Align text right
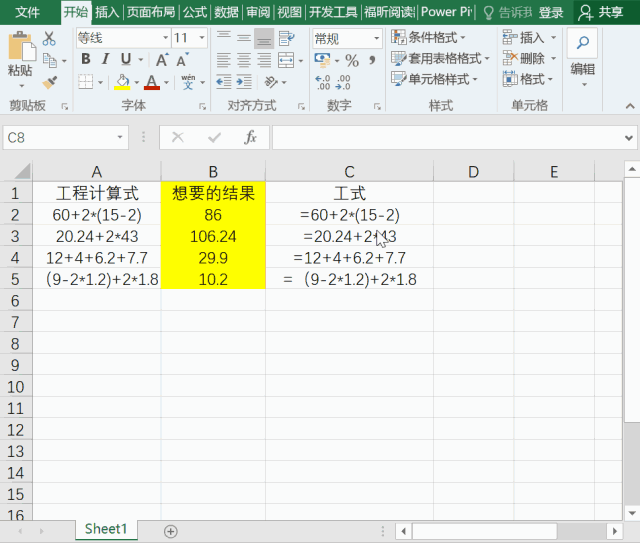 coord(264,60)
